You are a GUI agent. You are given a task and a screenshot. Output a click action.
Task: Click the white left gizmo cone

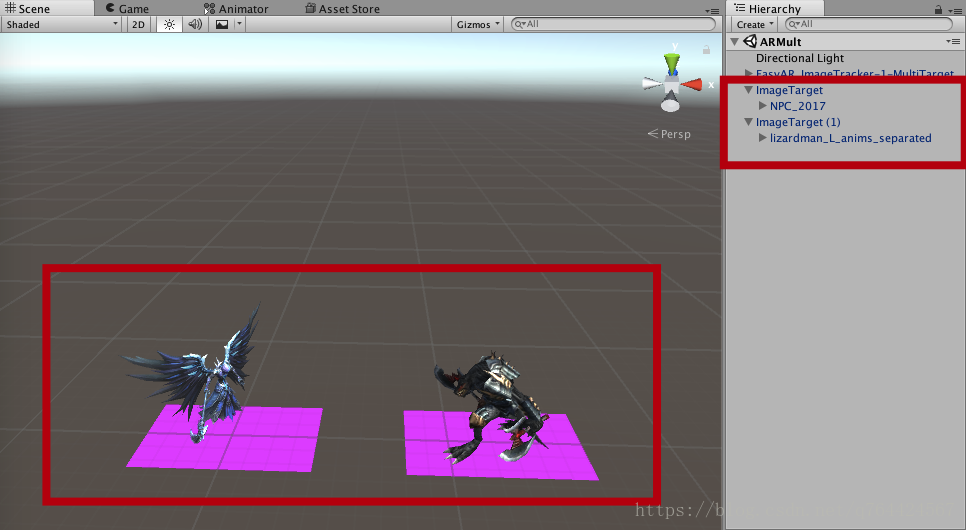point(652,83)
